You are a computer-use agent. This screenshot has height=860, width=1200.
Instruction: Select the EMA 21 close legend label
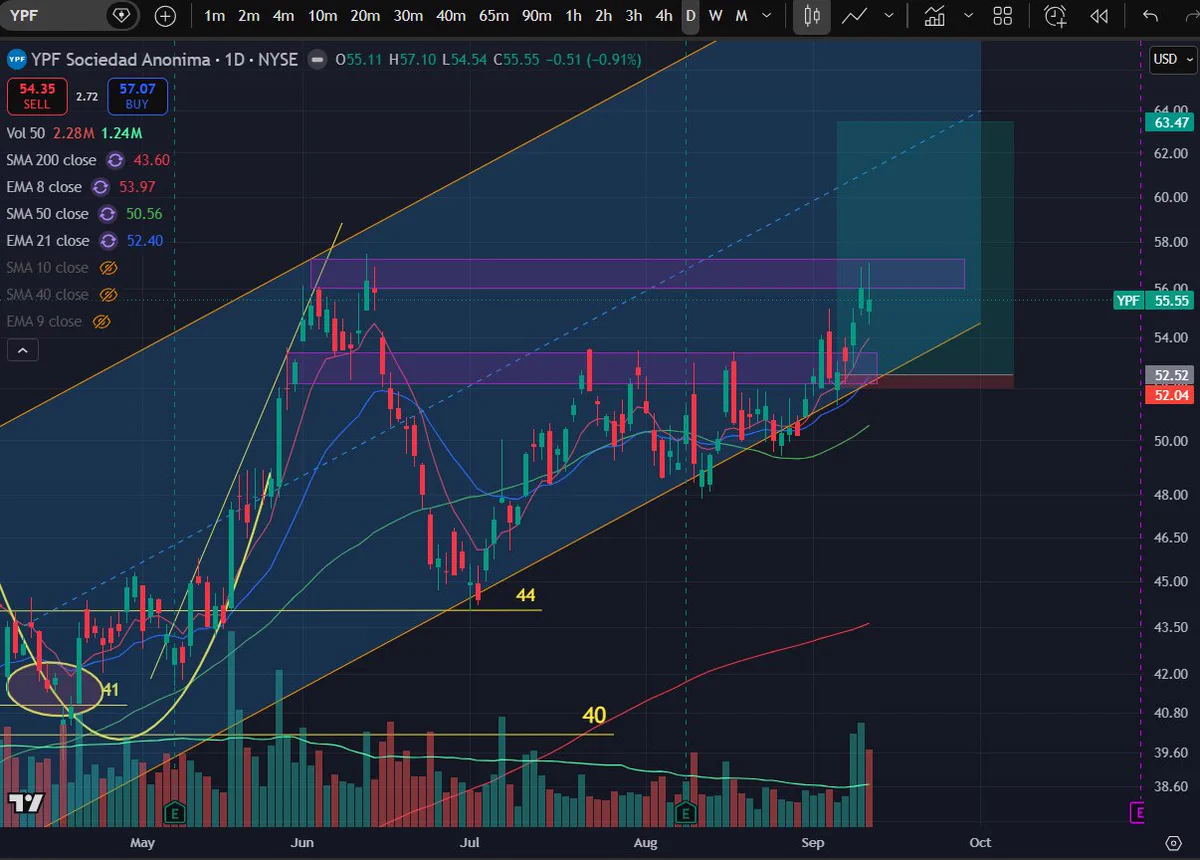tap(48, 241)
